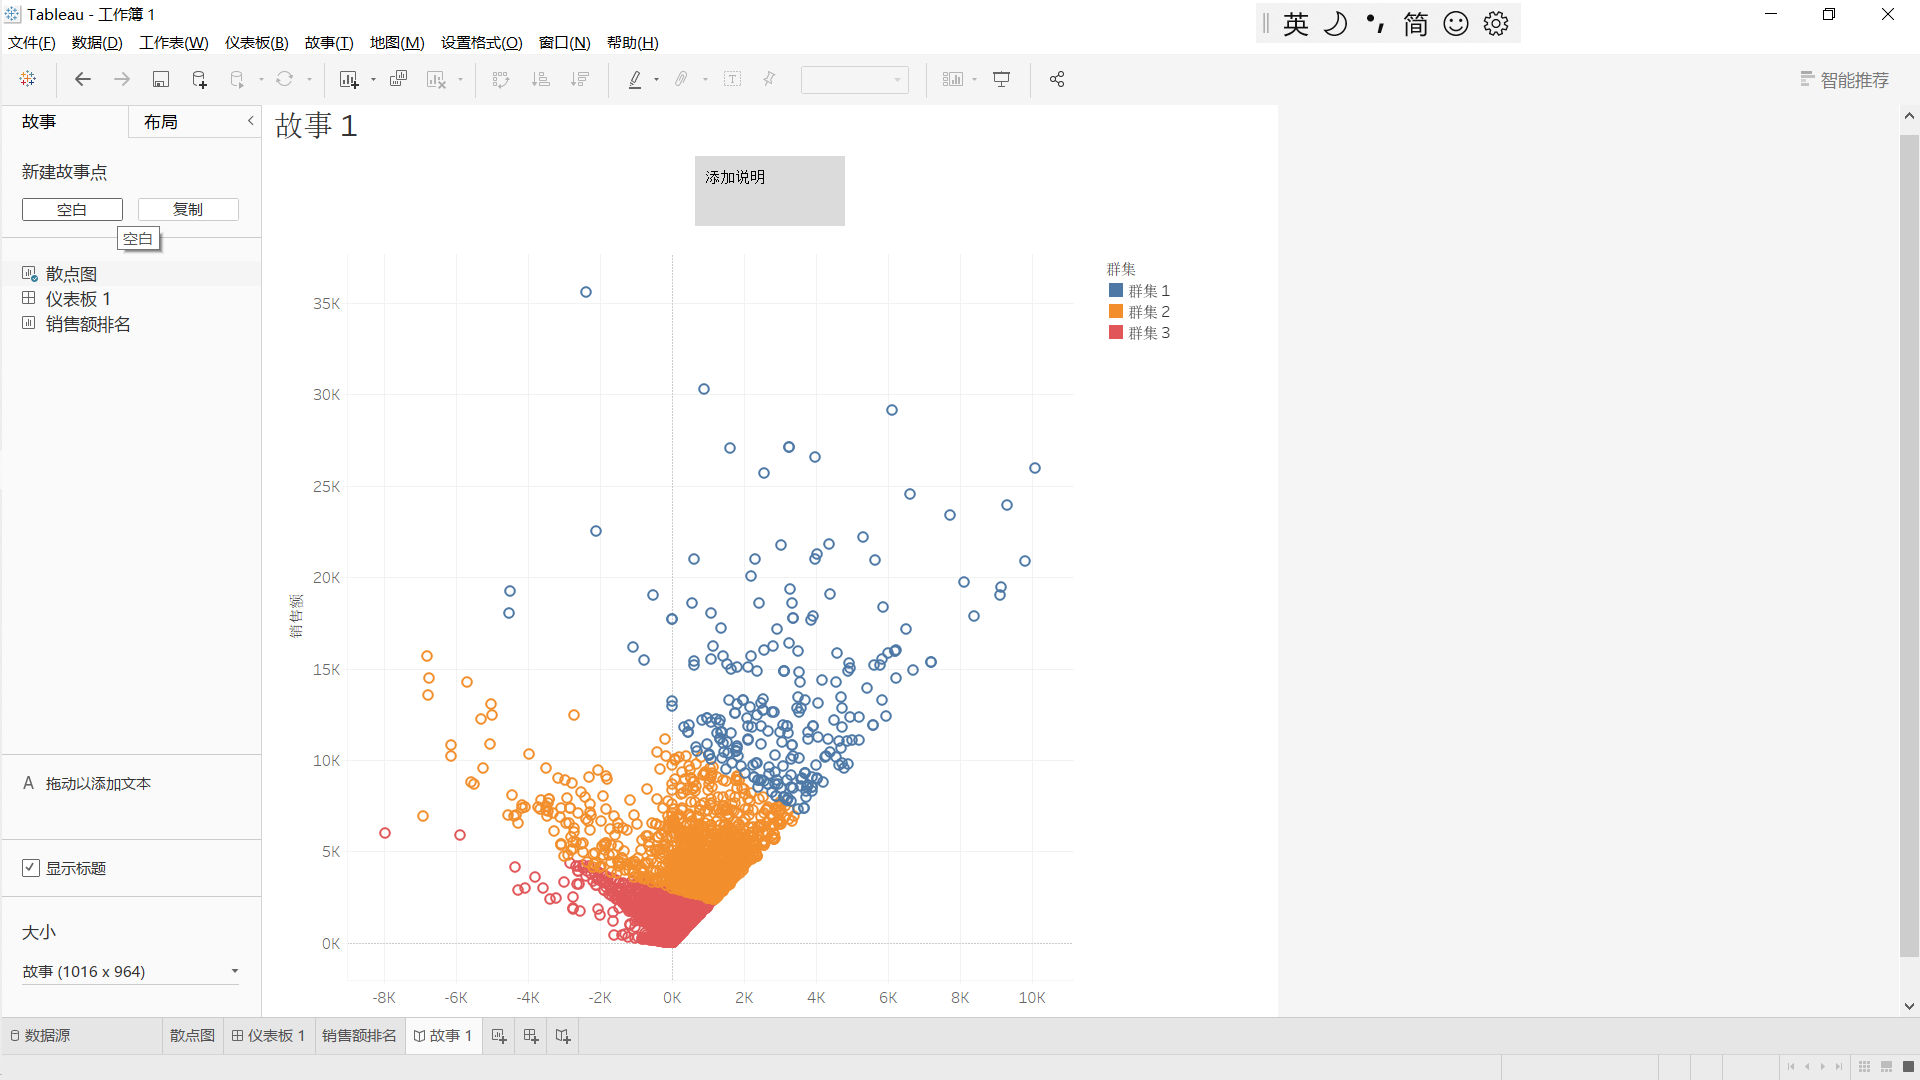This screenshot has width=1920, height=1080.
Task: Toggle show title checkbox
Action: tap(29, 868)
